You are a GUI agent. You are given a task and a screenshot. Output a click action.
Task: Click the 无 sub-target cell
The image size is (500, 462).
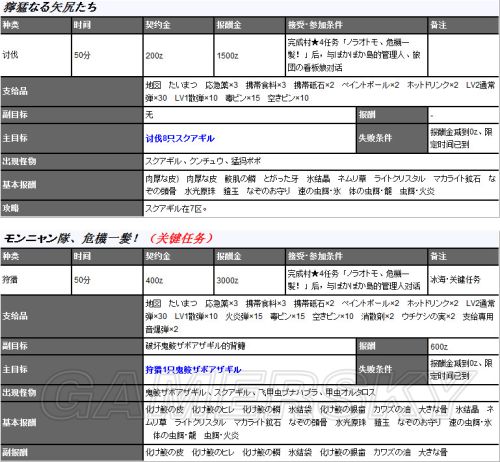tap(249, 115)
